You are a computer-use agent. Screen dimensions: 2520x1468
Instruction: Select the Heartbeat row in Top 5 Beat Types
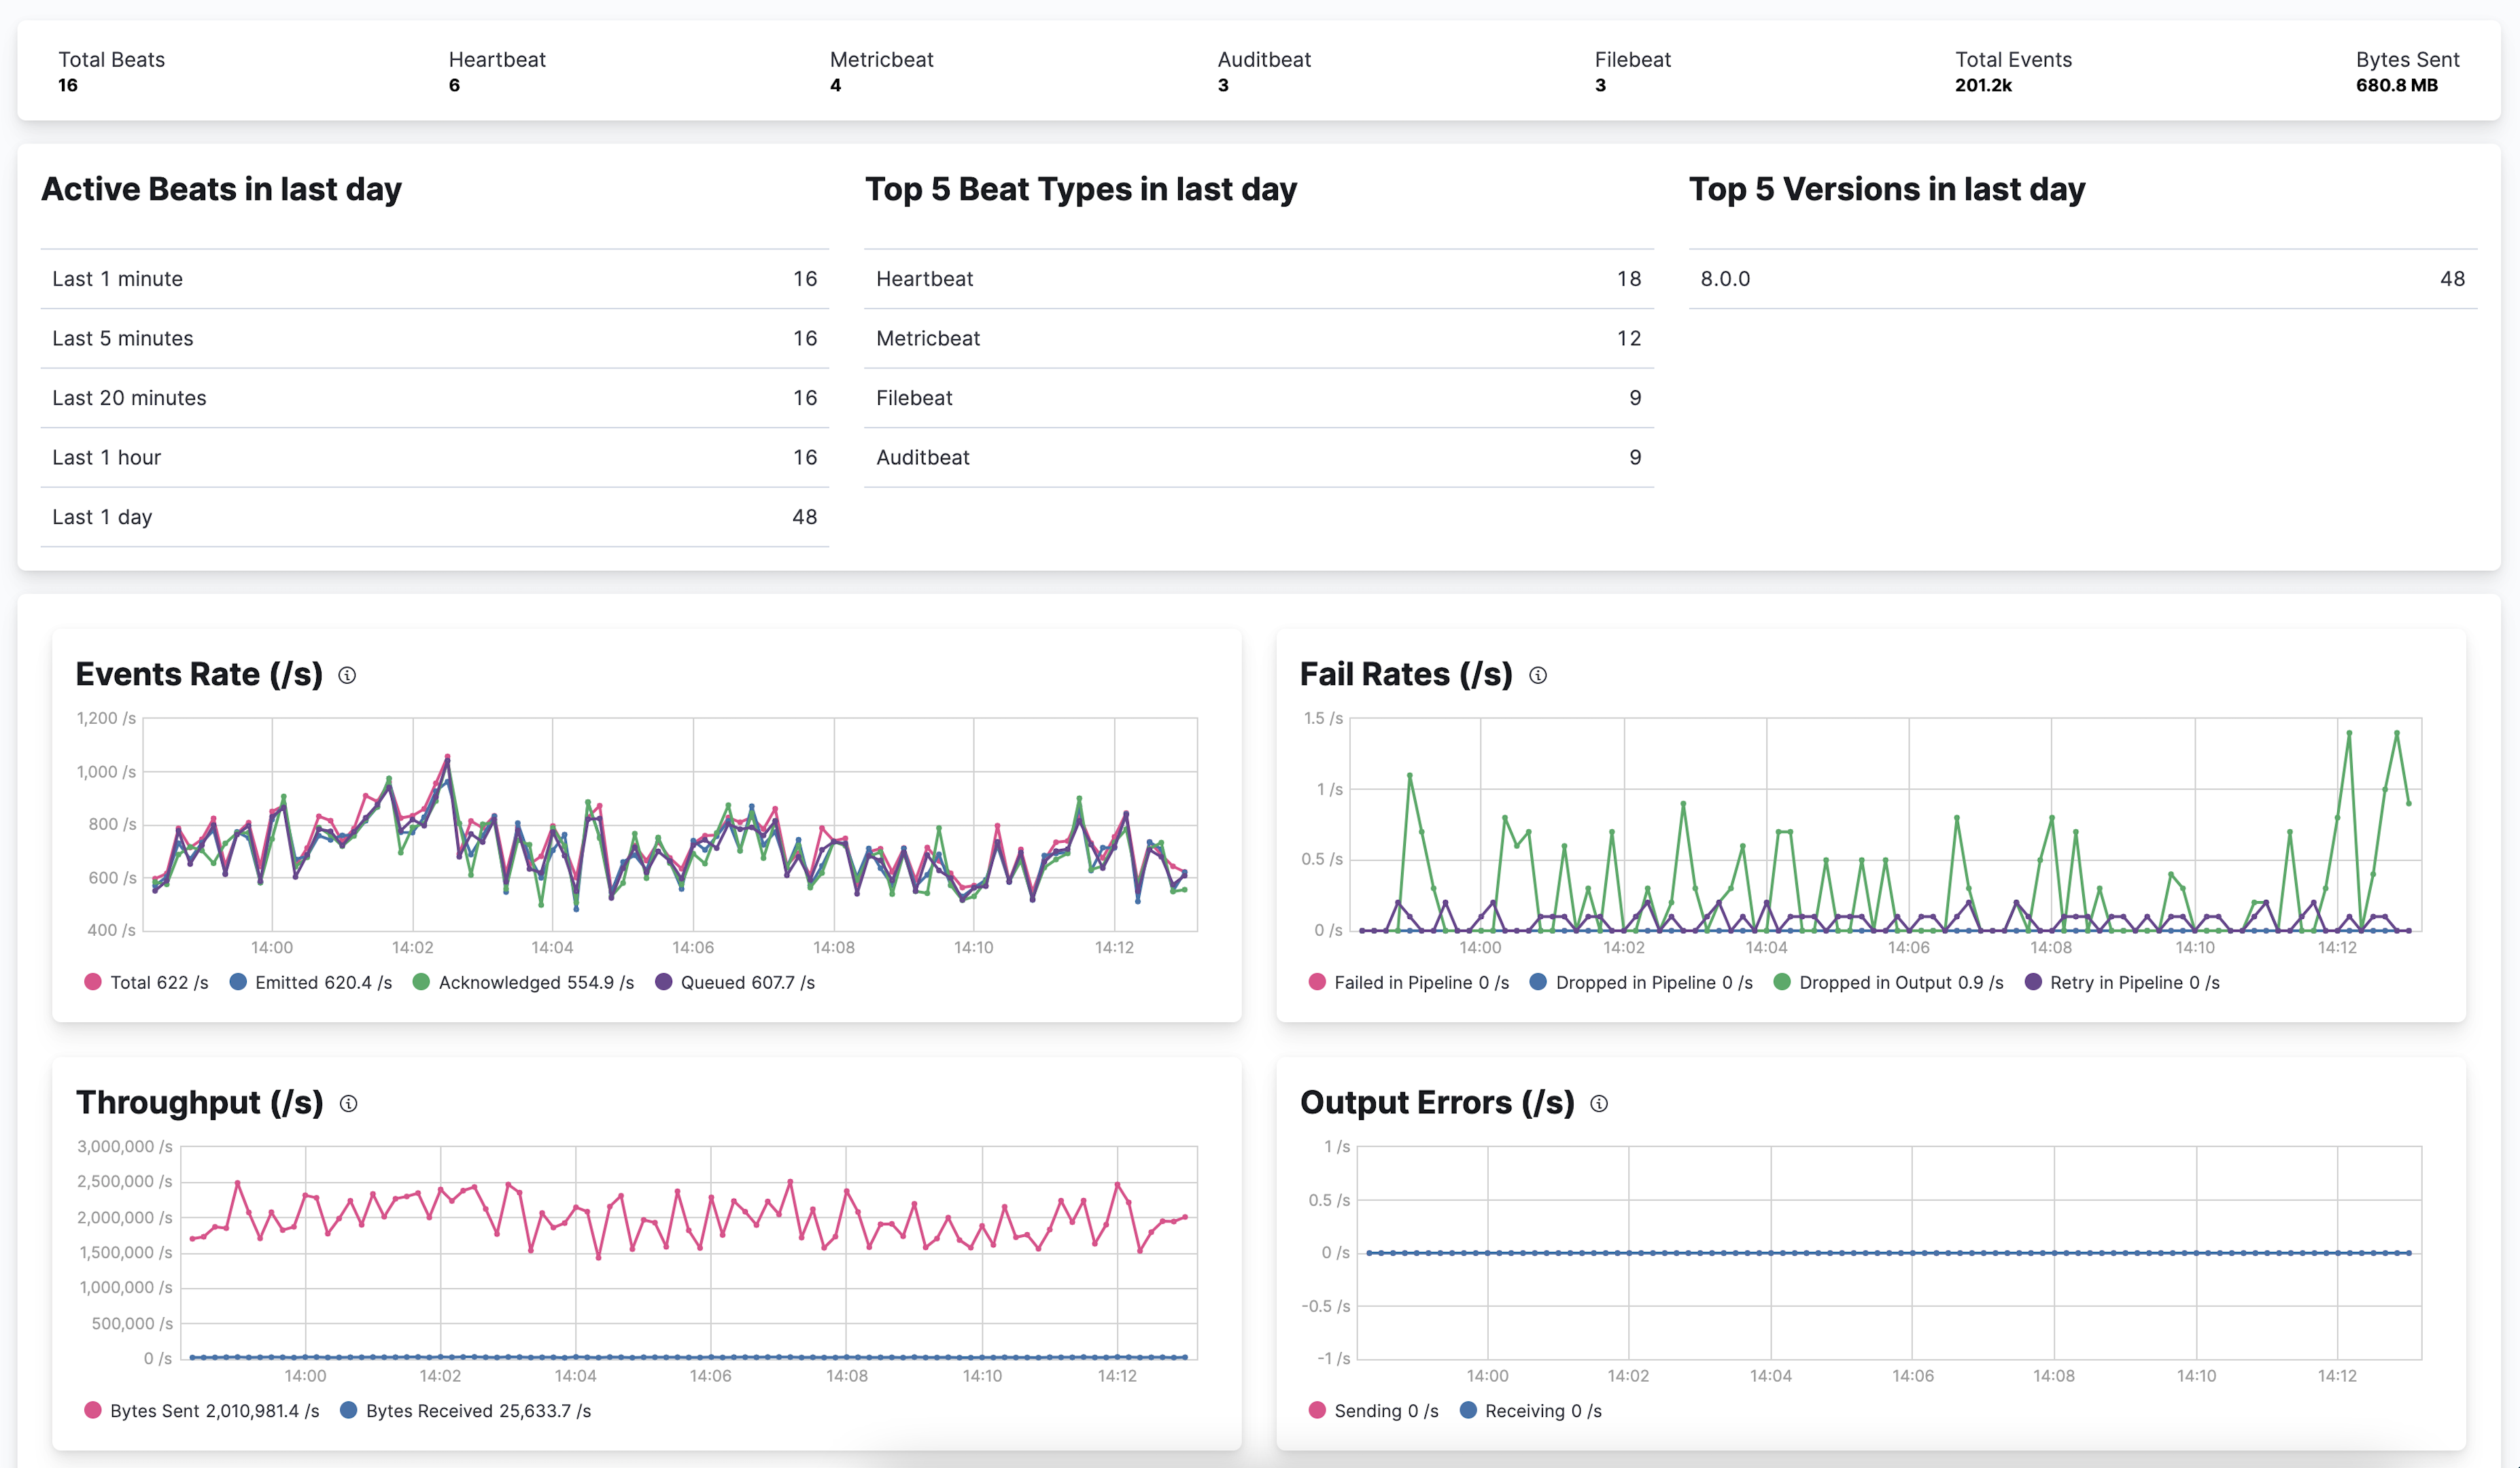point(1258,279)
